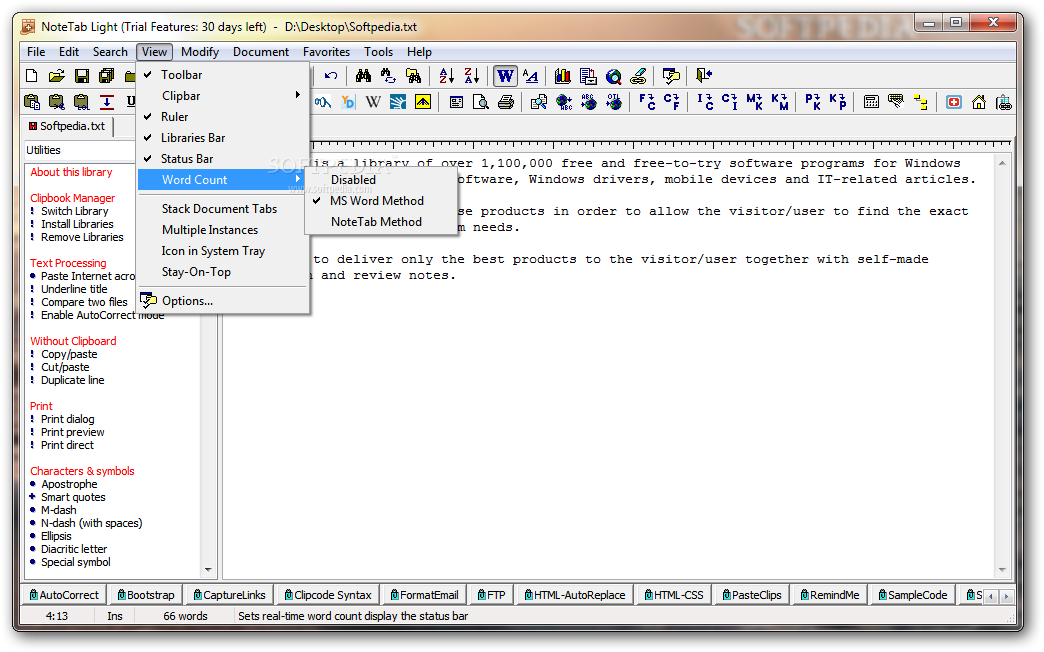This screenshot has width=1044, height=652.
Task: Open the Tools menu
Action: tap(378, 52)
